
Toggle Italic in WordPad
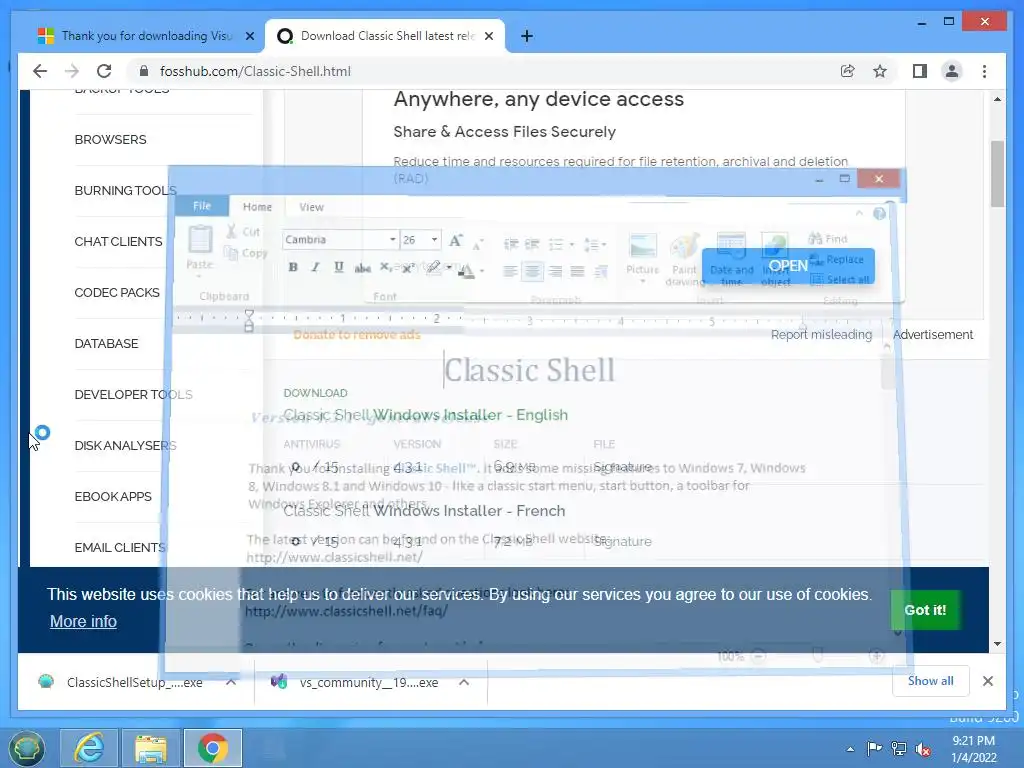315,267
